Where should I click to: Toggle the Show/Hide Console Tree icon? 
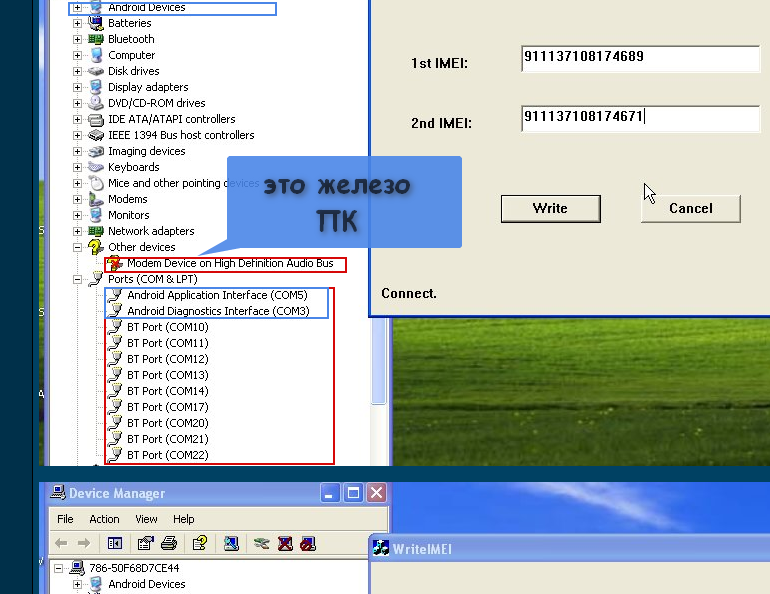click(114, 543)
